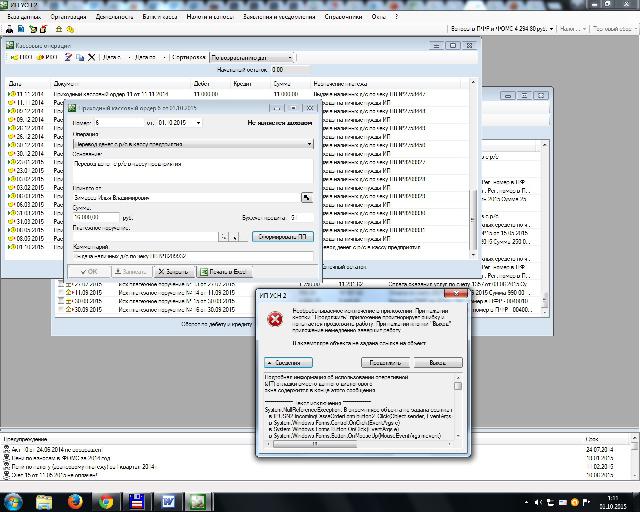Image resolution: width=640 pixels, height=512 pixels.
Task: Click the 'Сформировать ПП' button
Action: point(282,237)
